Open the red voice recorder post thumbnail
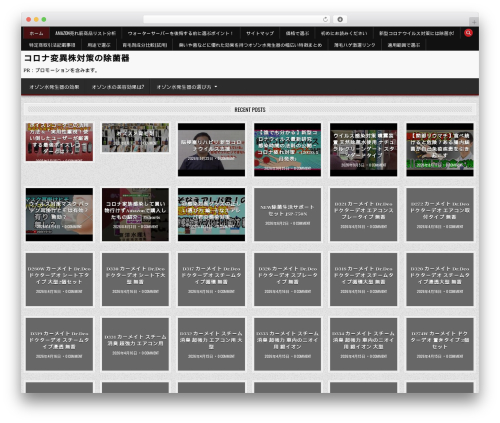The width and height of the screenshot is (500, 423). (59, 142)
